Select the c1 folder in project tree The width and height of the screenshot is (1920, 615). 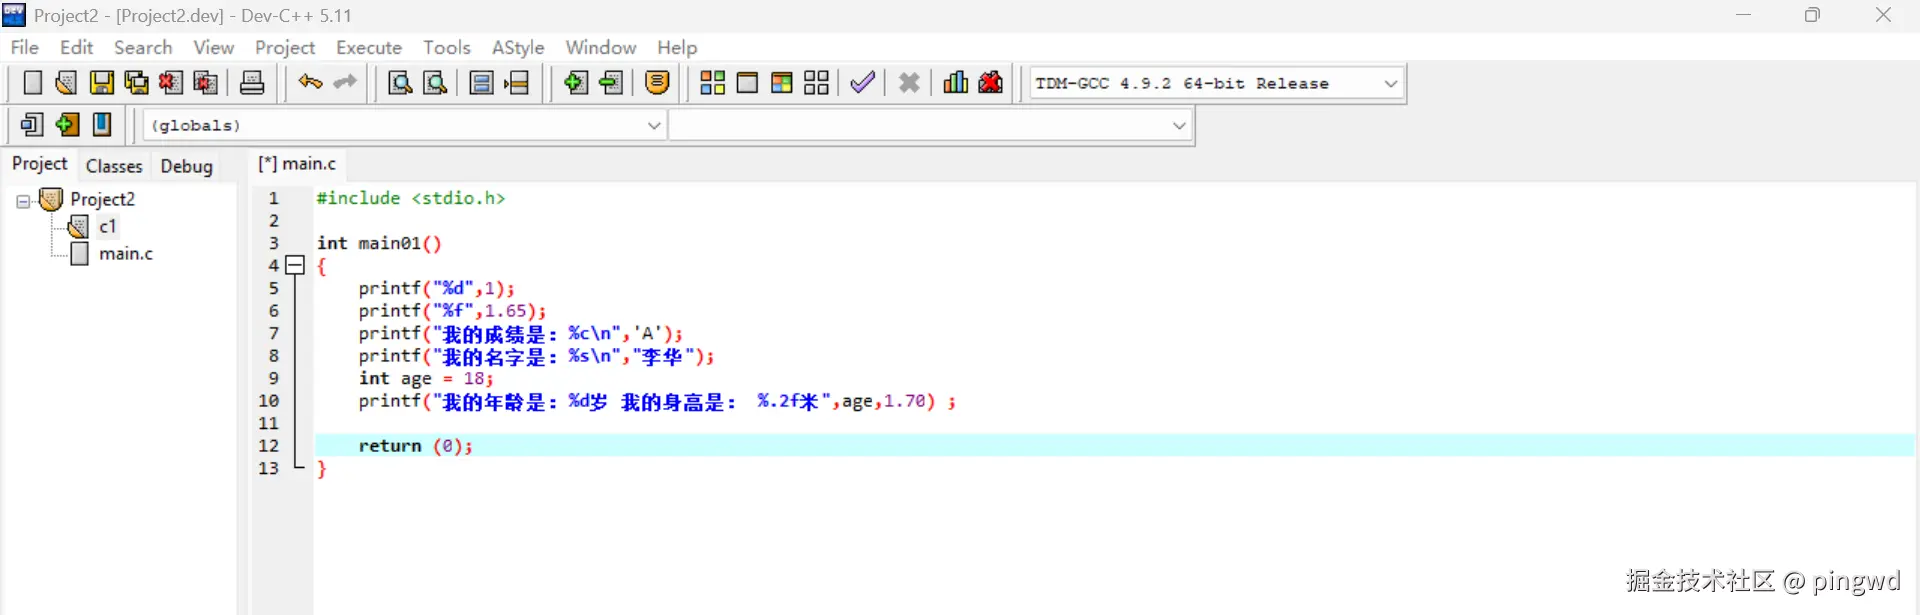108,226
